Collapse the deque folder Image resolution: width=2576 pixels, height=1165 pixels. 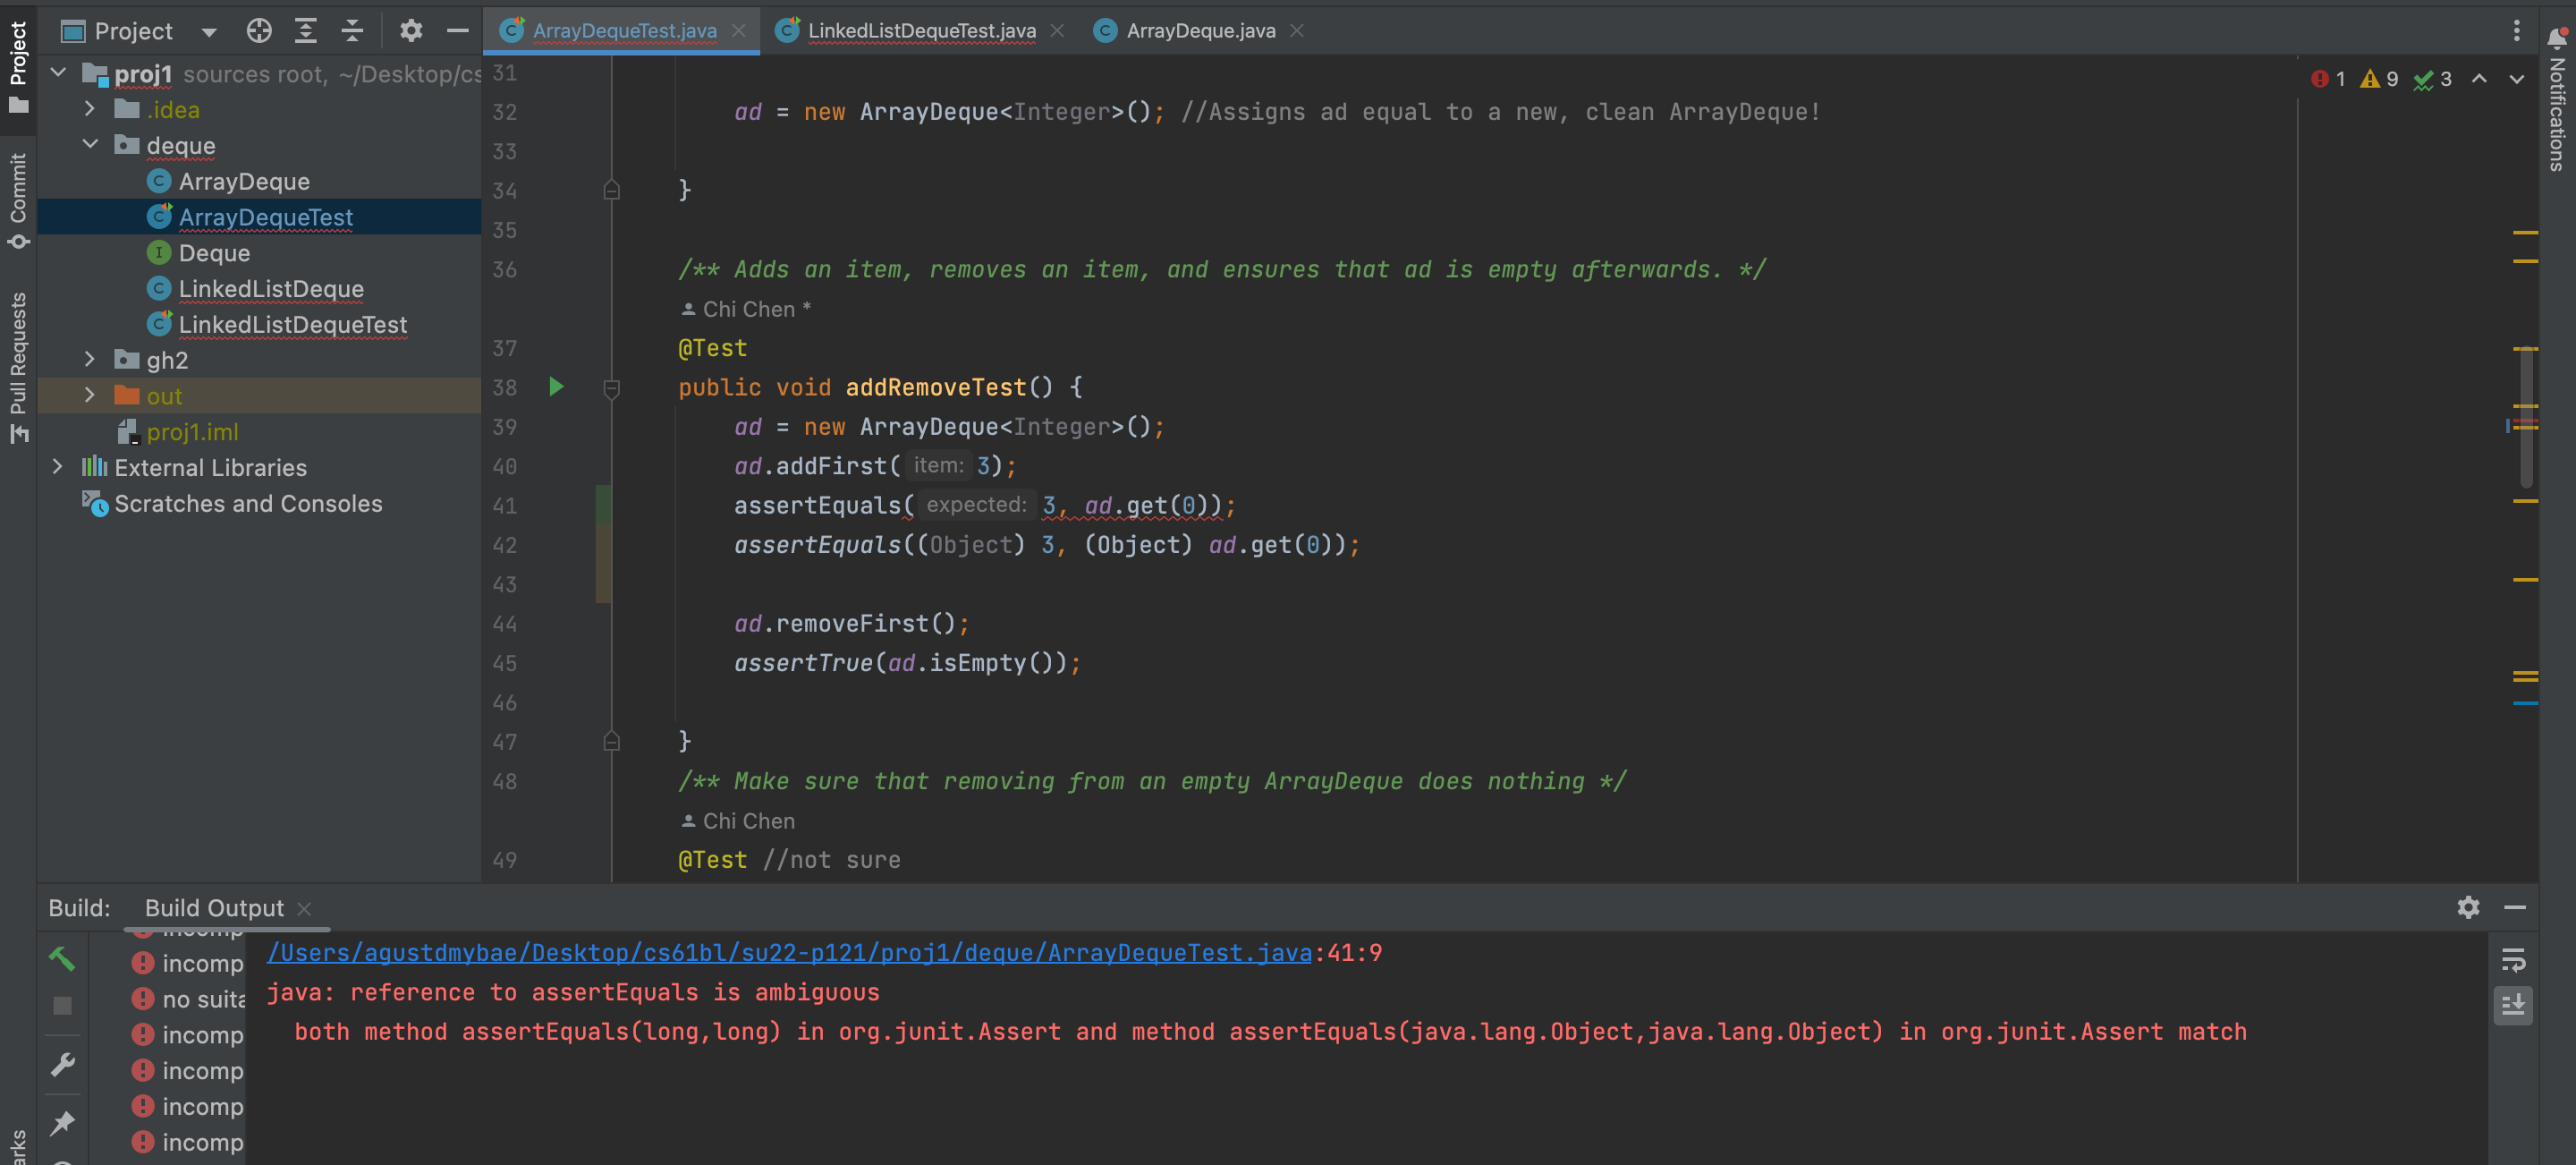(x=90, y=145)
